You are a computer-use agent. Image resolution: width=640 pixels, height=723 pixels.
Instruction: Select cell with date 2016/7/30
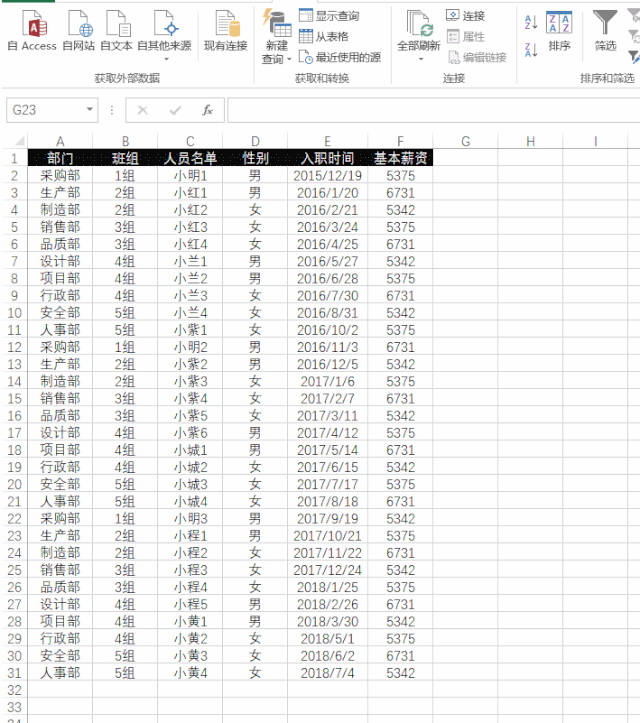click(327, 296)
